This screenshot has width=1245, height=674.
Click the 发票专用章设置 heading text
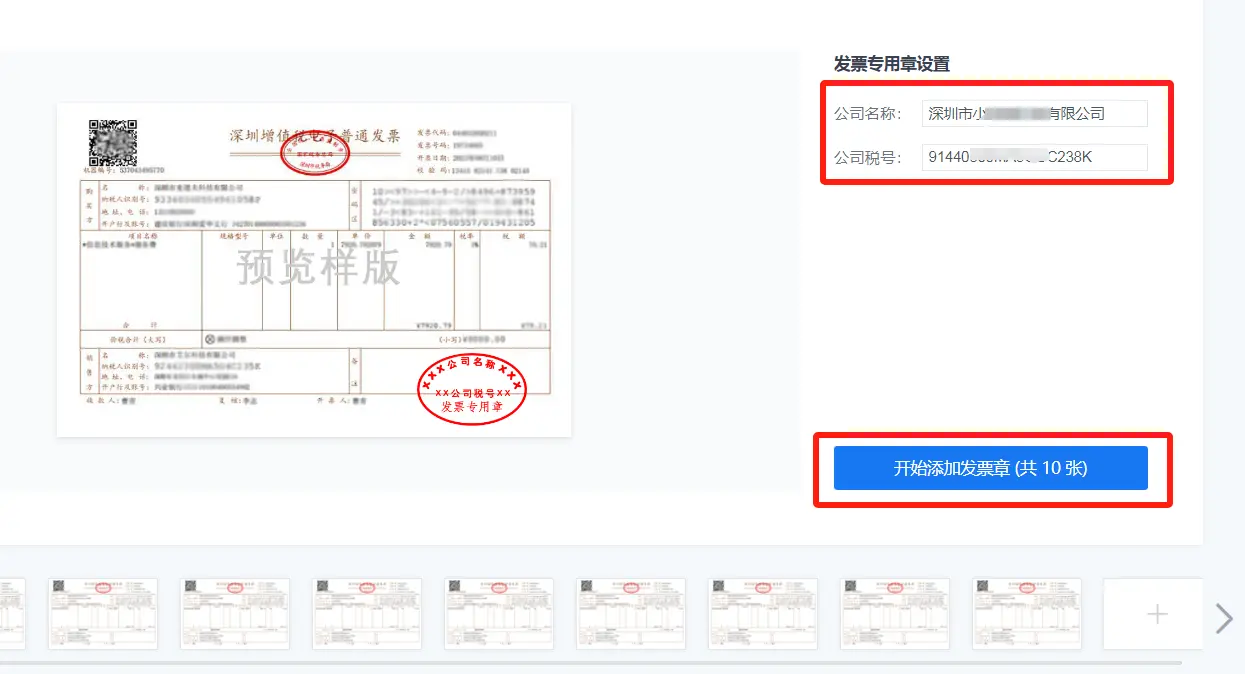[x=892, y=64]
